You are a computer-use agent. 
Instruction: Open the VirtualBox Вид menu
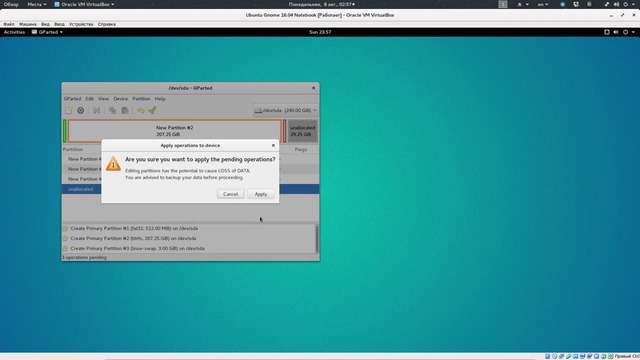coord(45,24)
